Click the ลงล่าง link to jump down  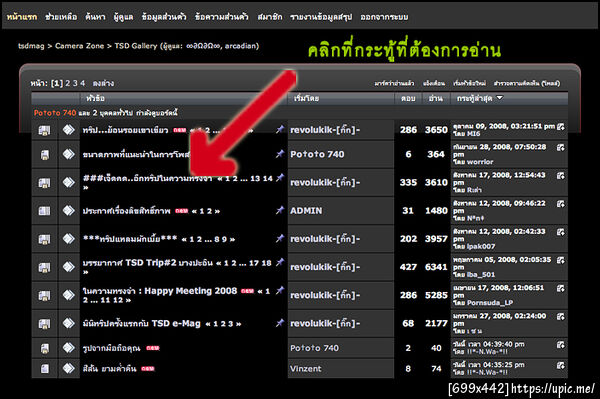tap(103, 83)
